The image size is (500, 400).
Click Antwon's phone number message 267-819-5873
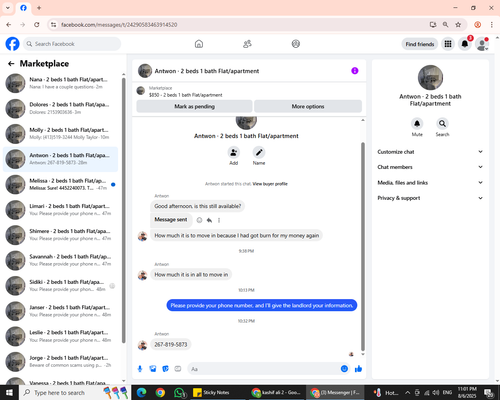click(171, 344)
